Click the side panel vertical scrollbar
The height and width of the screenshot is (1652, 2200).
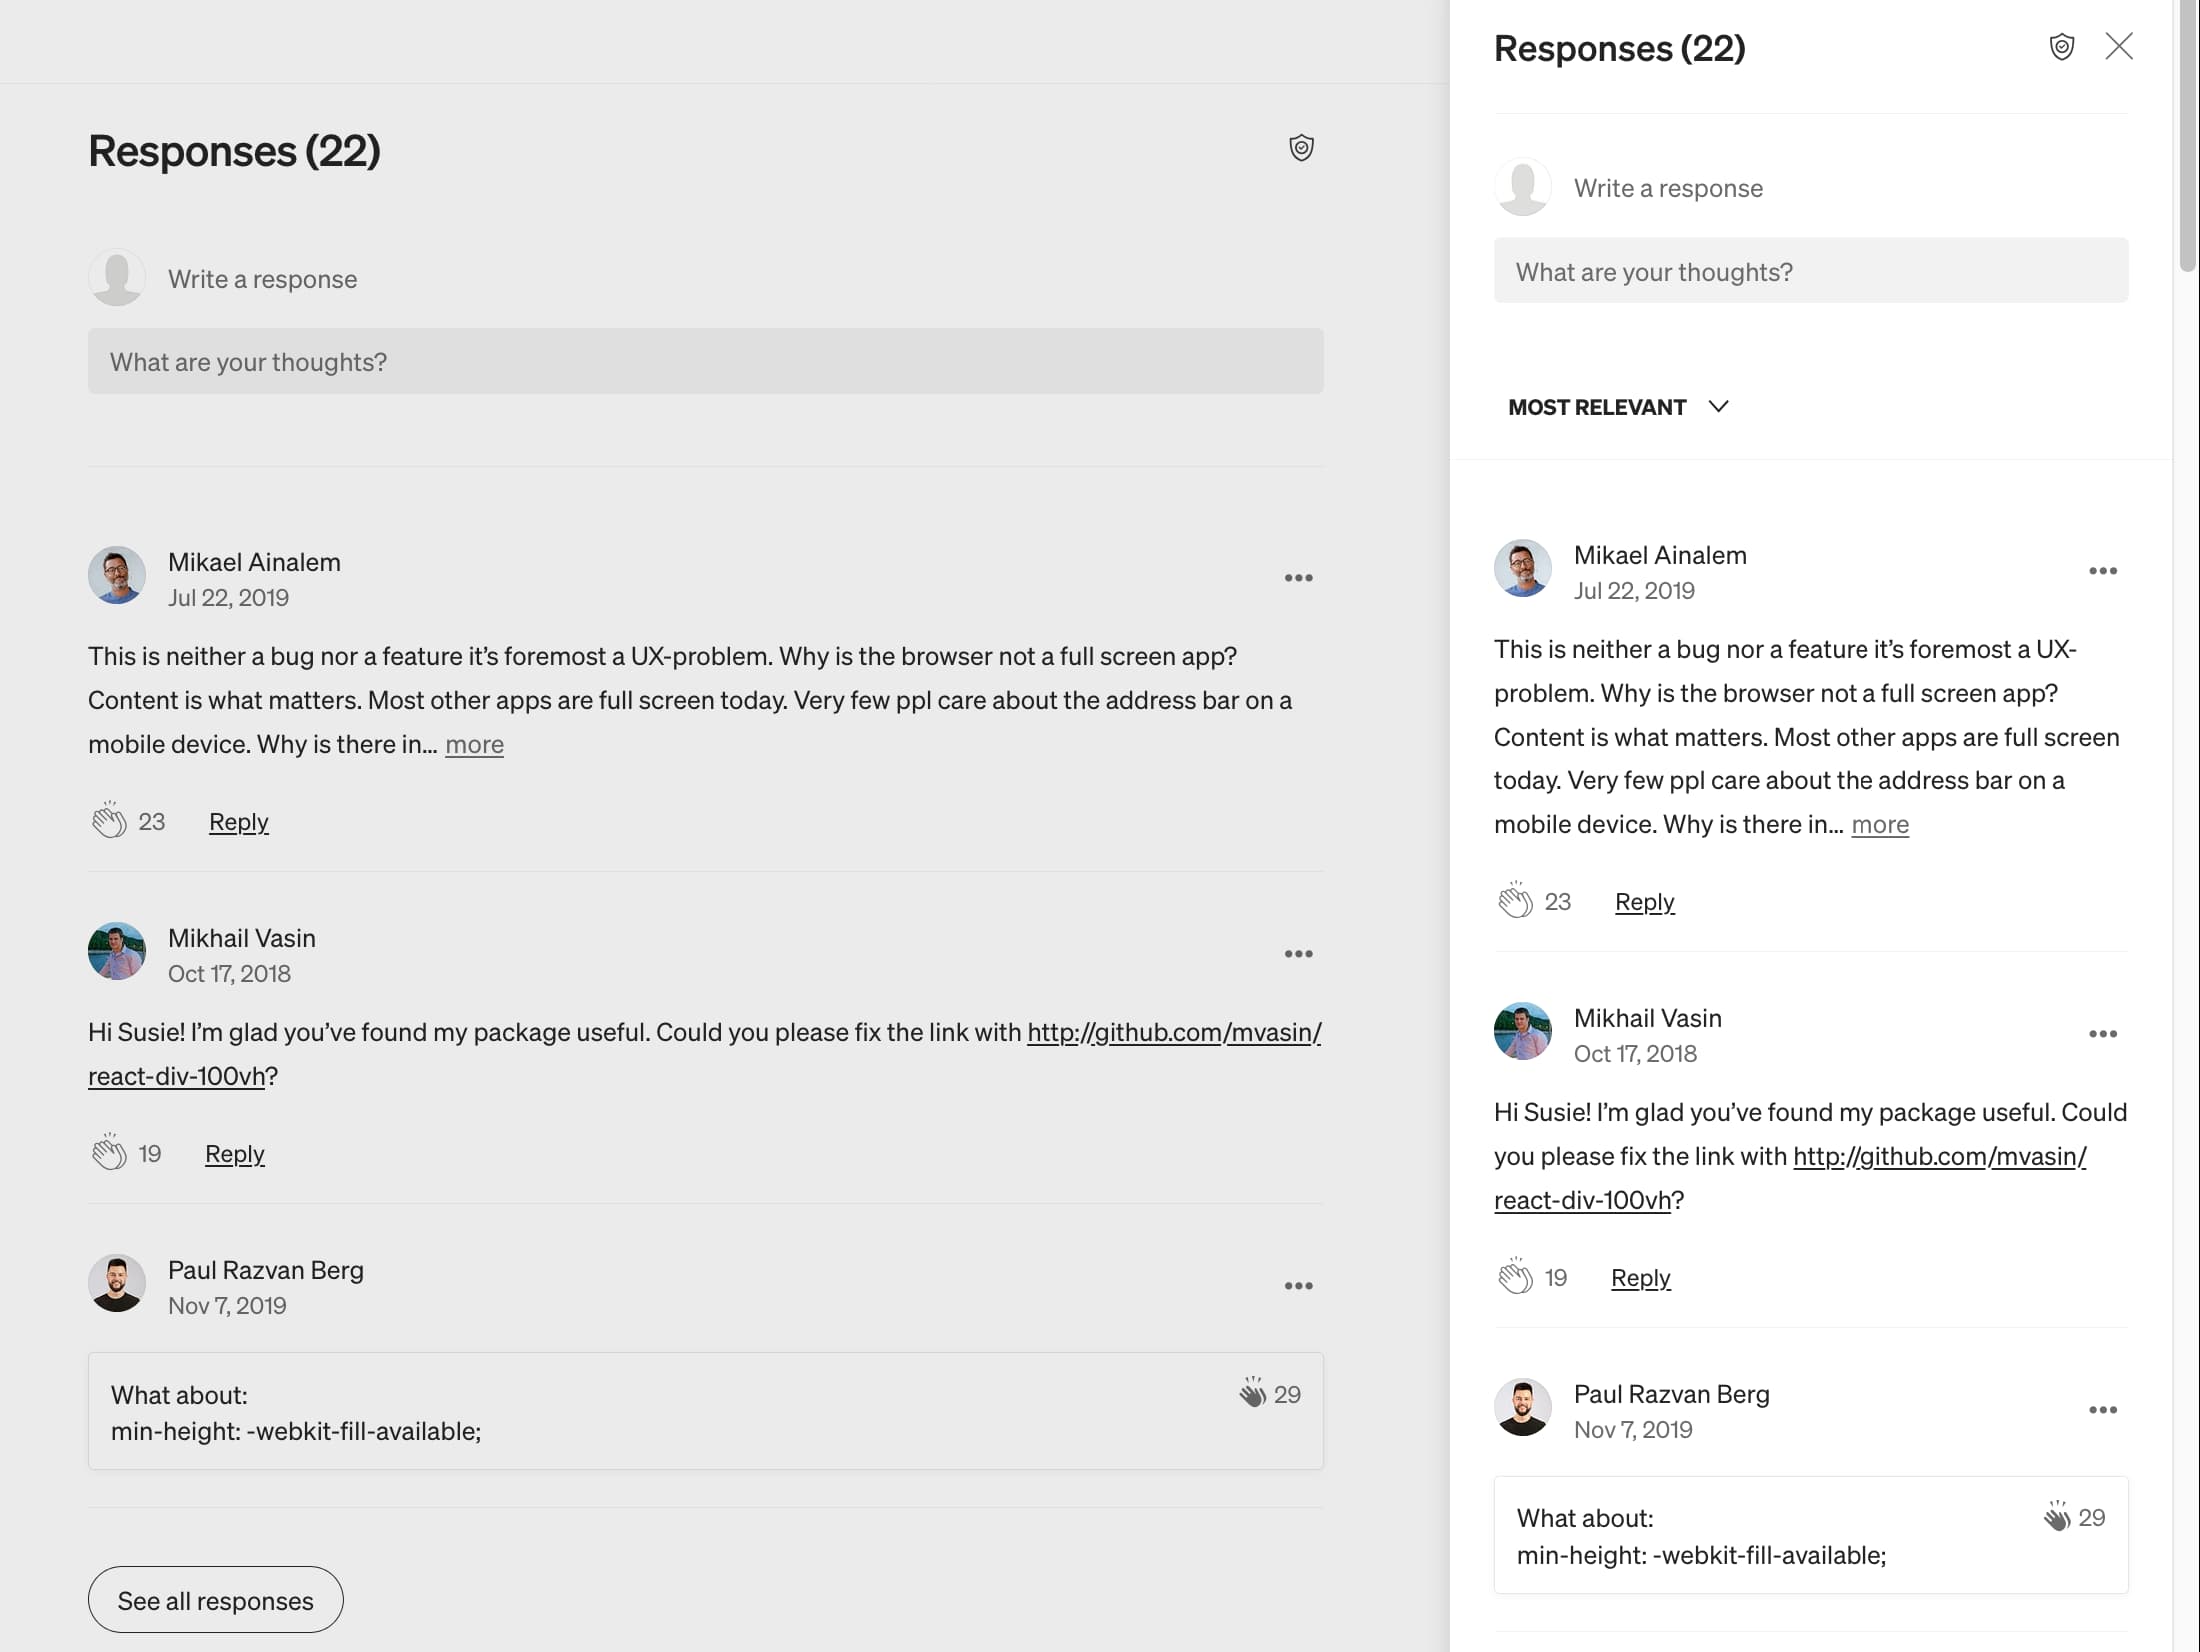(x=2187, y=135)
